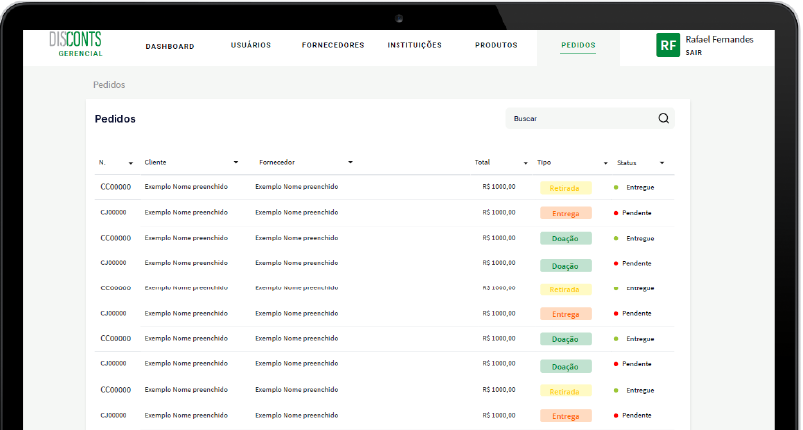803x430 pixels.
Task: Click the Disconts Gerencial logo
Action: tap(75, 44)
